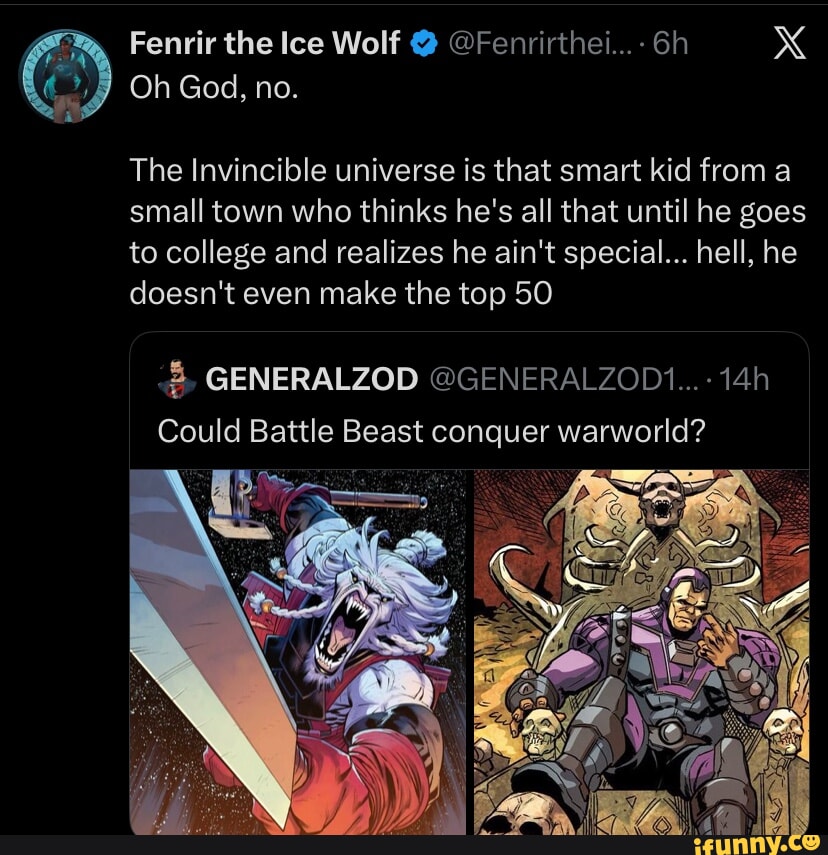Click the smiley face in the iFunny logo
Image resolution: width=828 pixels, height=855 pixels.
812,841
